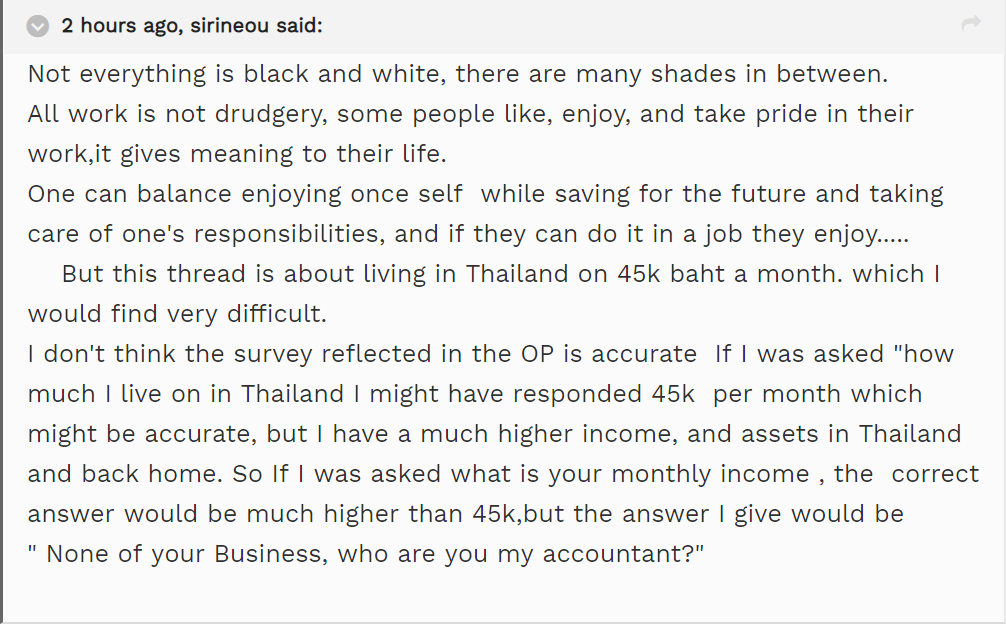Click the line starting "might be accurate, but I have"
This screenshot has height=625, width=1006.
click(495, 434)
